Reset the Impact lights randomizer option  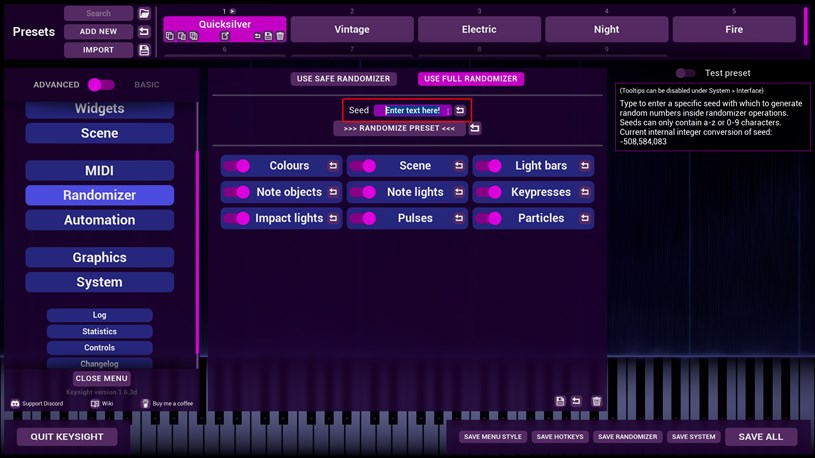333,218
